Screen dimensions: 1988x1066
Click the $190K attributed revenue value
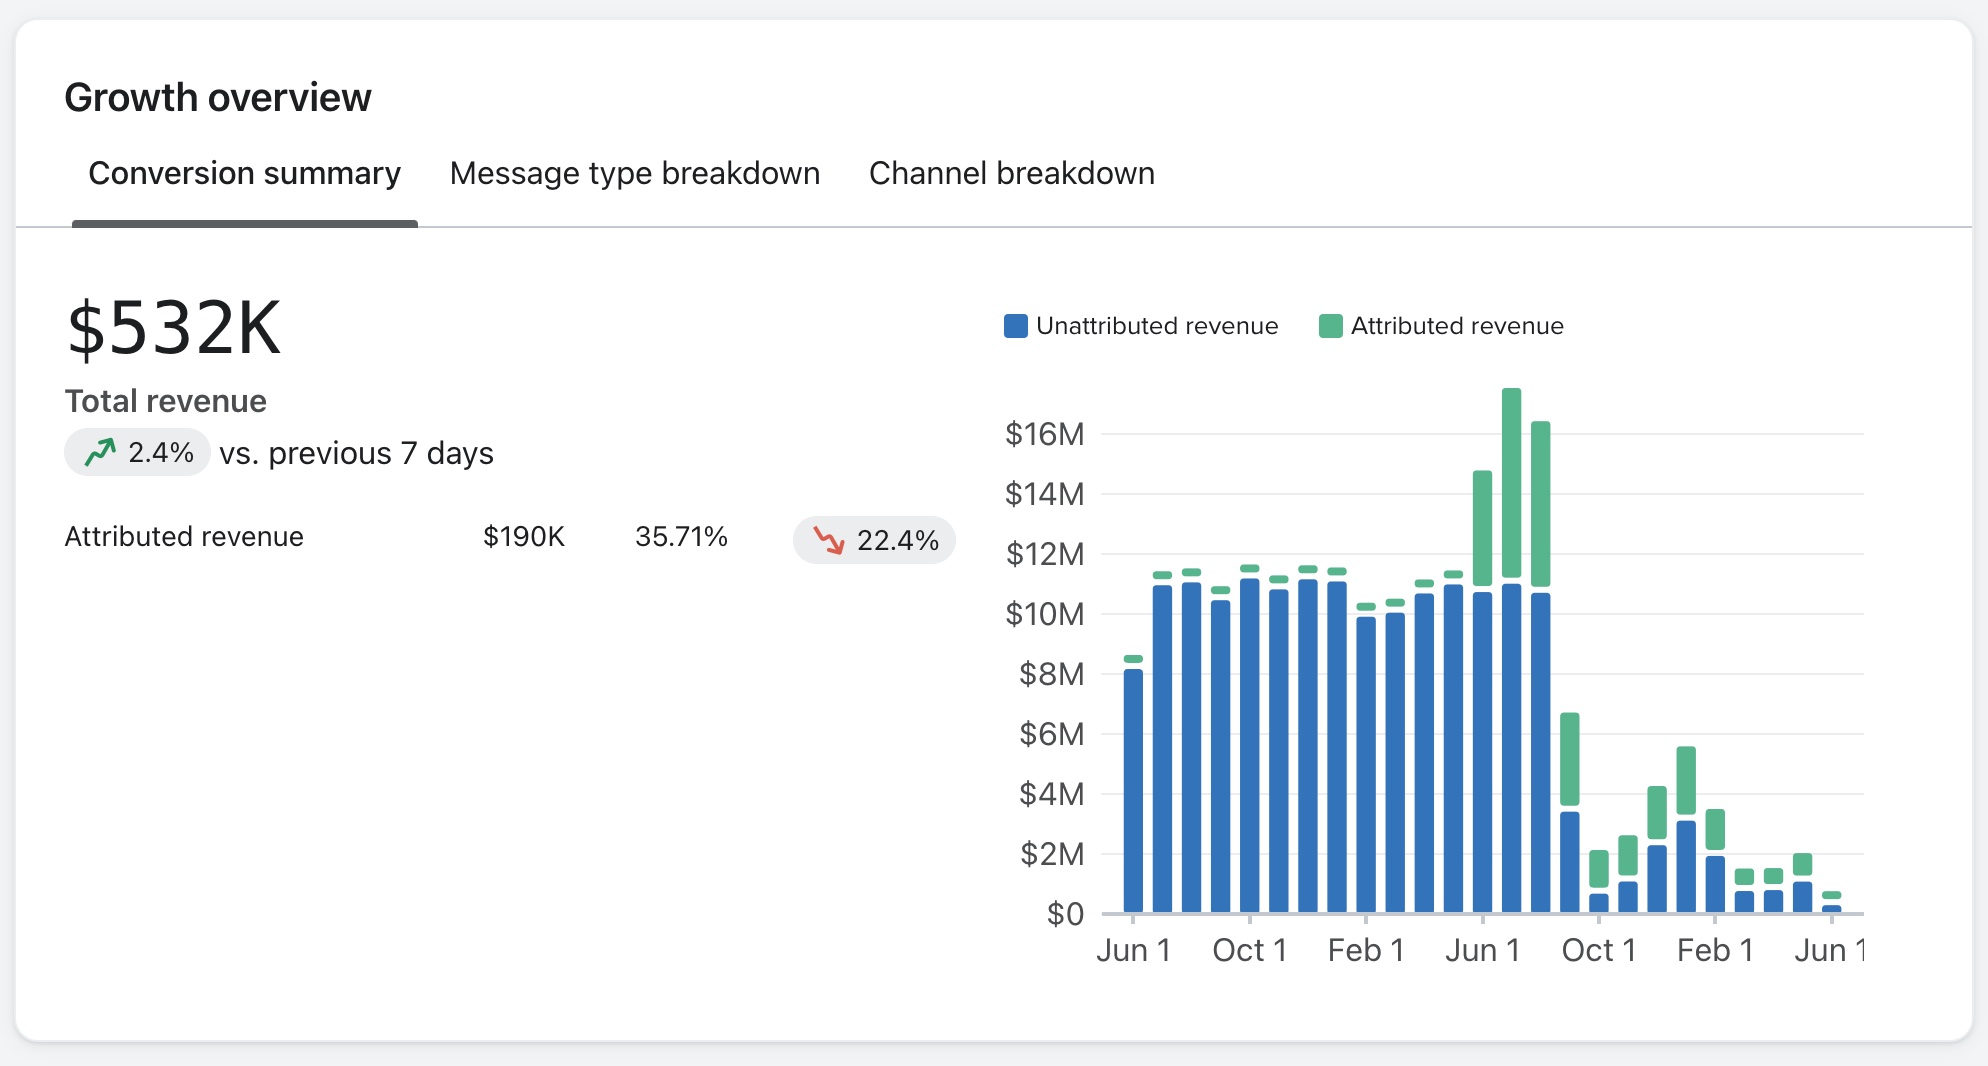pos(523,537)
